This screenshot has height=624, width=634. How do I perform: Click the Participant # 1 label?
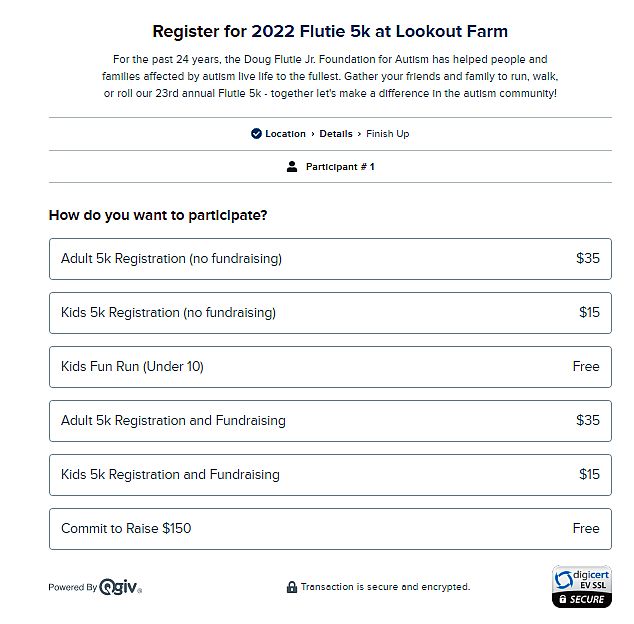[340, 167]
